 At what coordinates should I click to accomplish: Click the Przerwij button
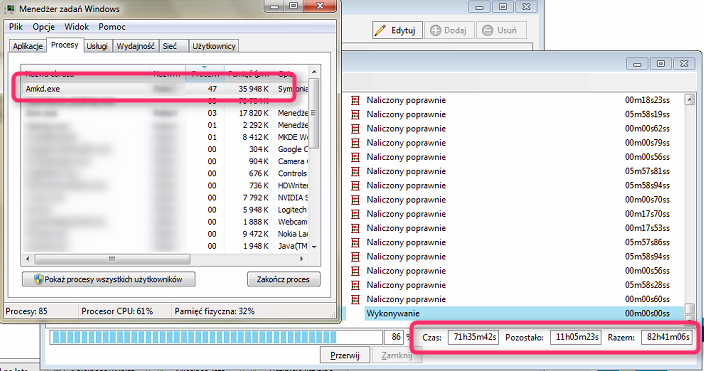click(x=345, y=355)
